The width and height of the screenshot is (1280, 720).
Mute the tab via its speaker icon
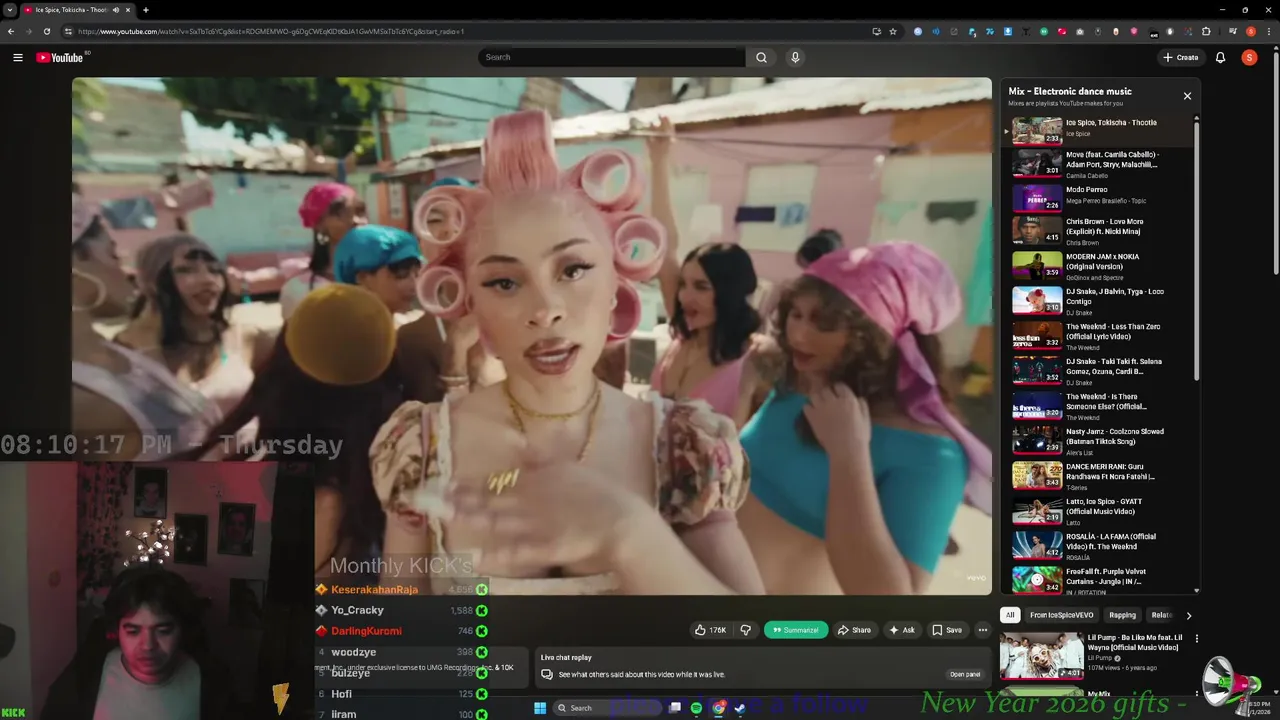[116, 10]
